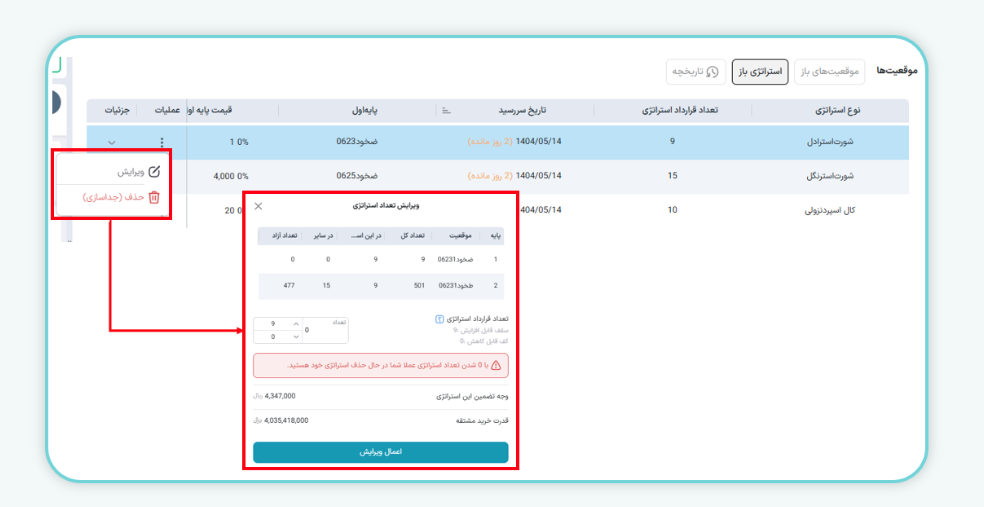Image resolution: width=984 pixels, height=507 pixels.
Task: Click the اعمال ویرایش button
Action: [380, 452]
